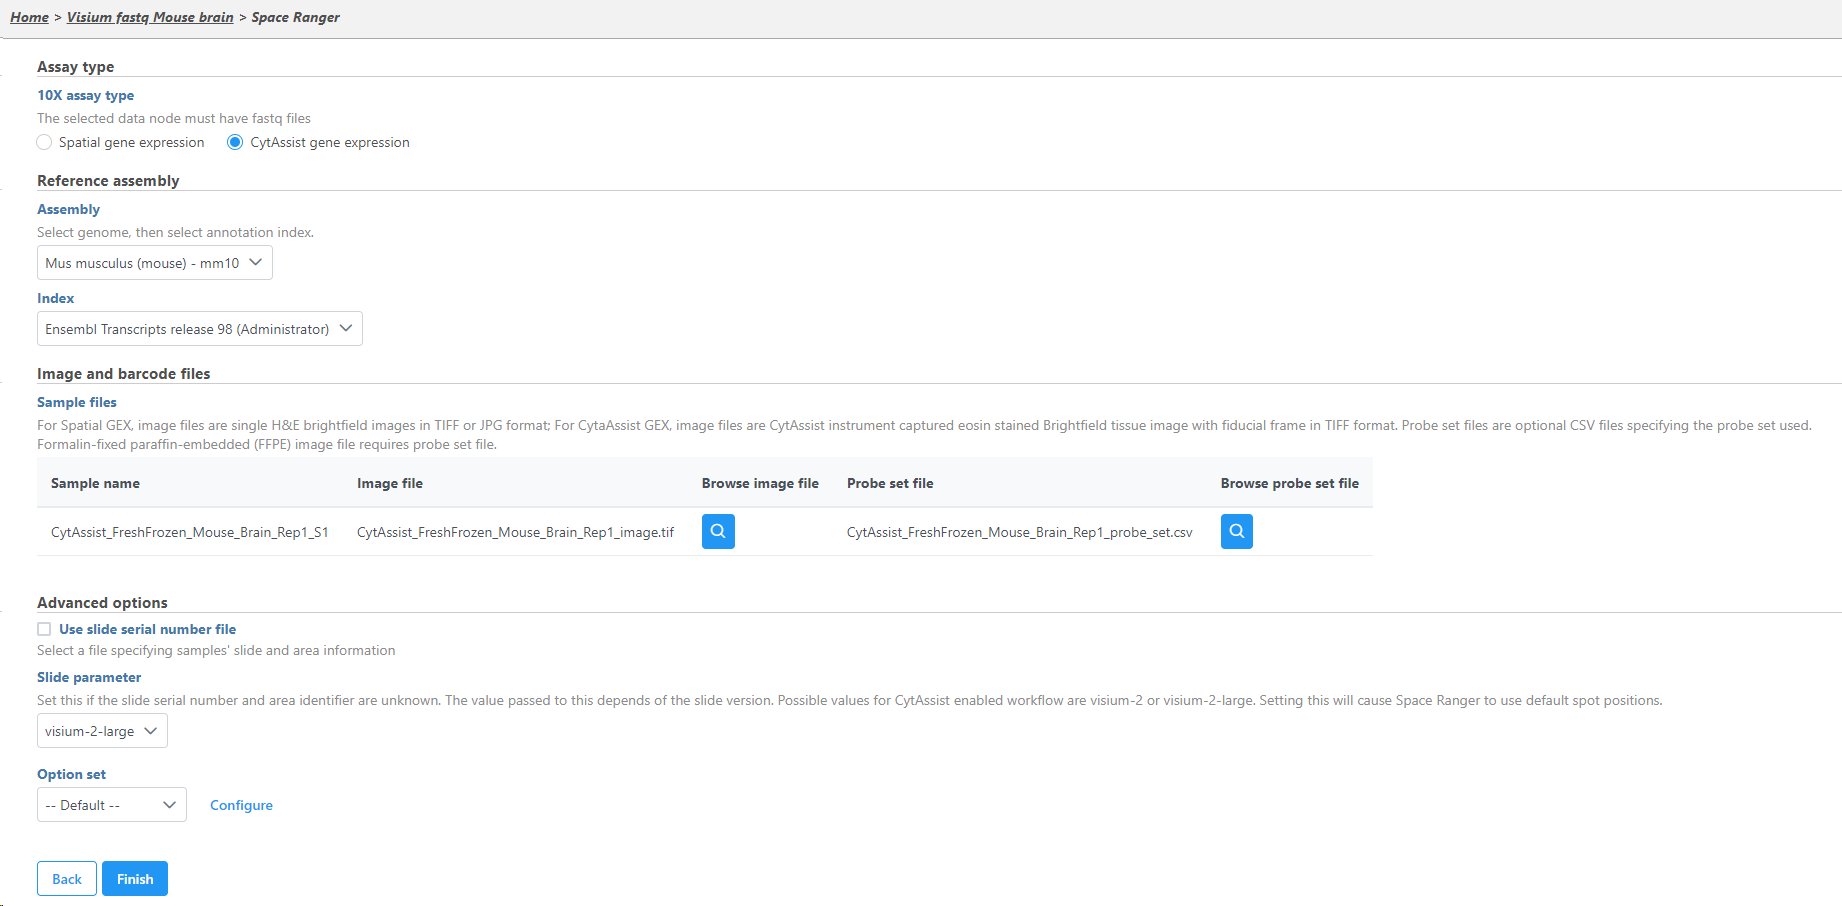Click the Sample name column header

[95, 483]
